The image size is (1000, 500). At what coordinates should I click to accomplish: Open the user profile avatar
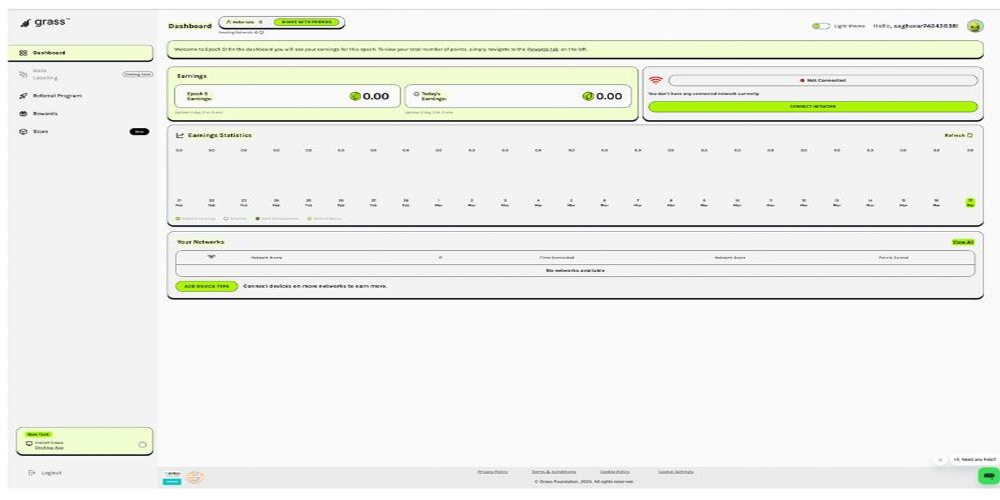(x=974, y=26)
